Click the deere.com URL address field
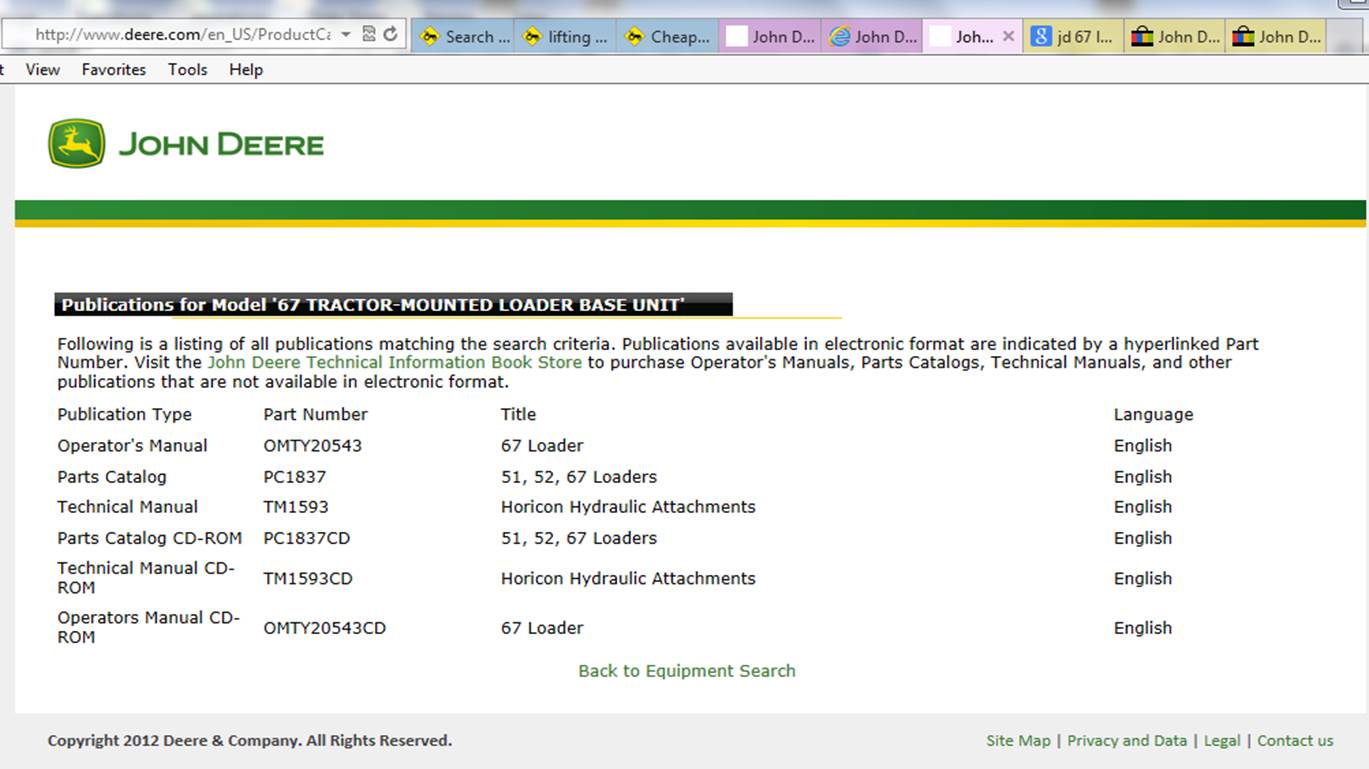The width and height of the screenshot is (1369, 769). [182, 34]
